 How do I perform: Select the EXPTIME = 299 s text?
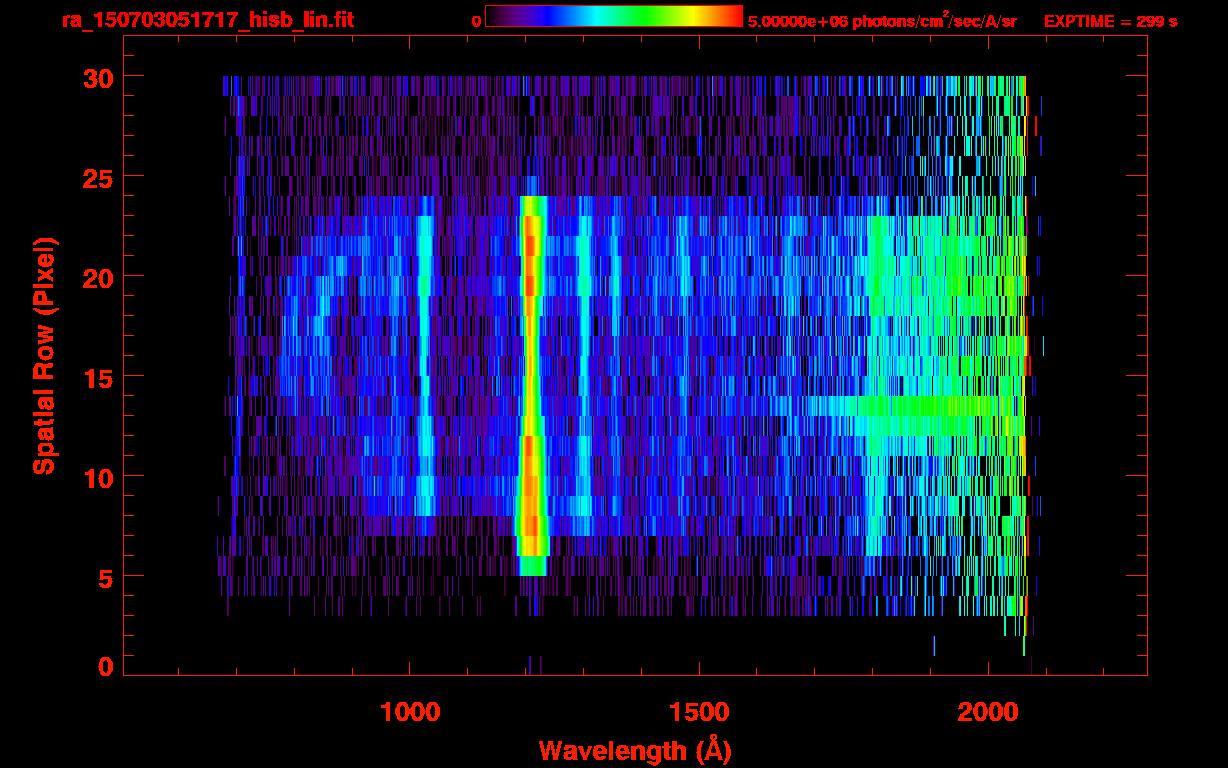point(1110,21)
